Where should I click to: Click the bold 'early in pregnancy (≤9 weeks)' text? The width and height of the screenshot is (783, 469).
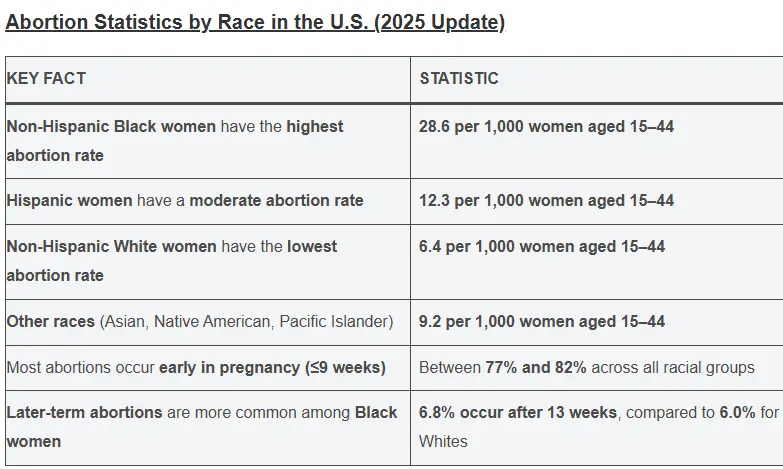[x=272, y=367]
